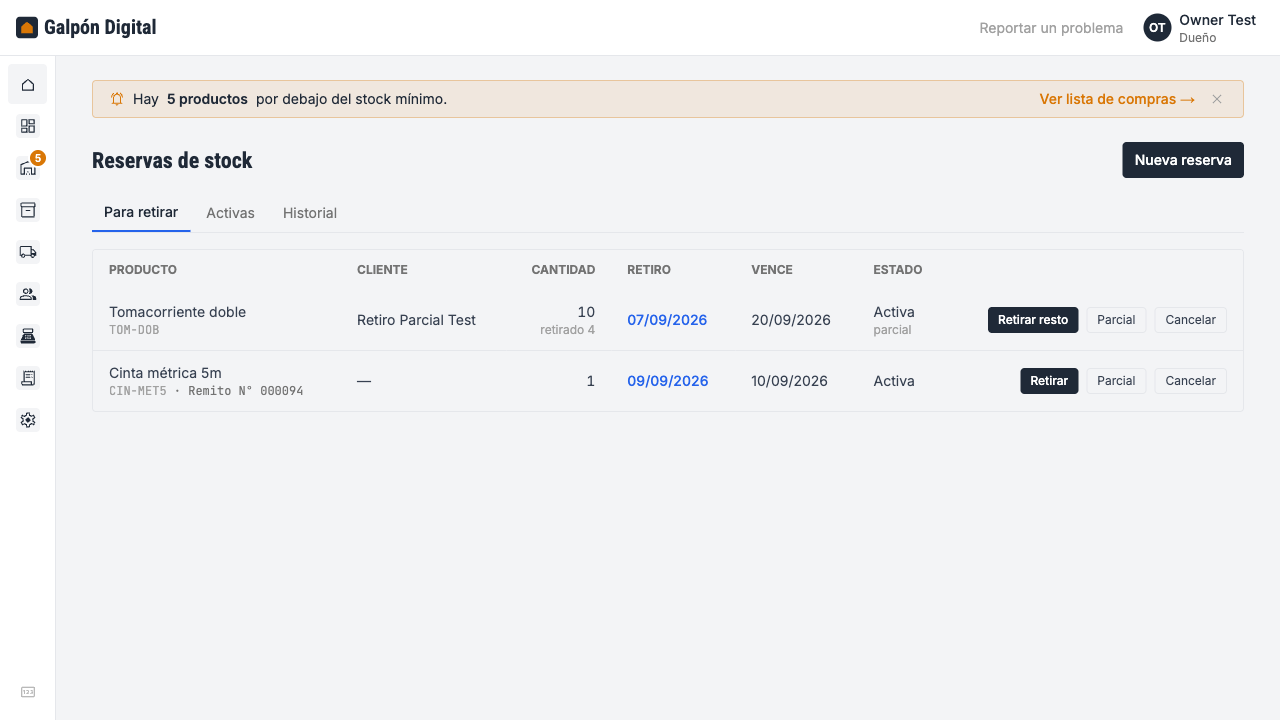This screenshot has height=720, width=1280.
Task: Open the Historial tab
Action: tap(310, 213)
